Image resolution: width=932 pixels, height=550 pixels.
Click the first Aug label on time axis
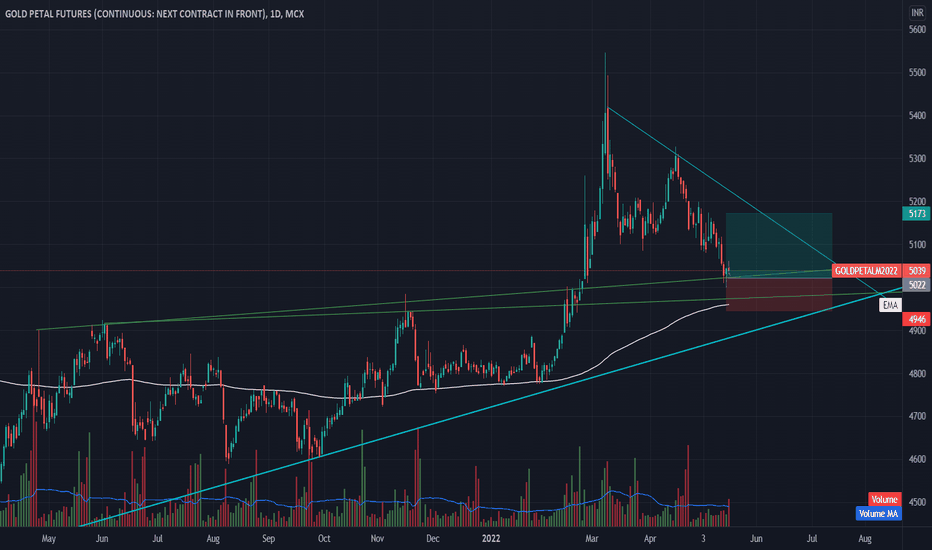coord(213,539)
